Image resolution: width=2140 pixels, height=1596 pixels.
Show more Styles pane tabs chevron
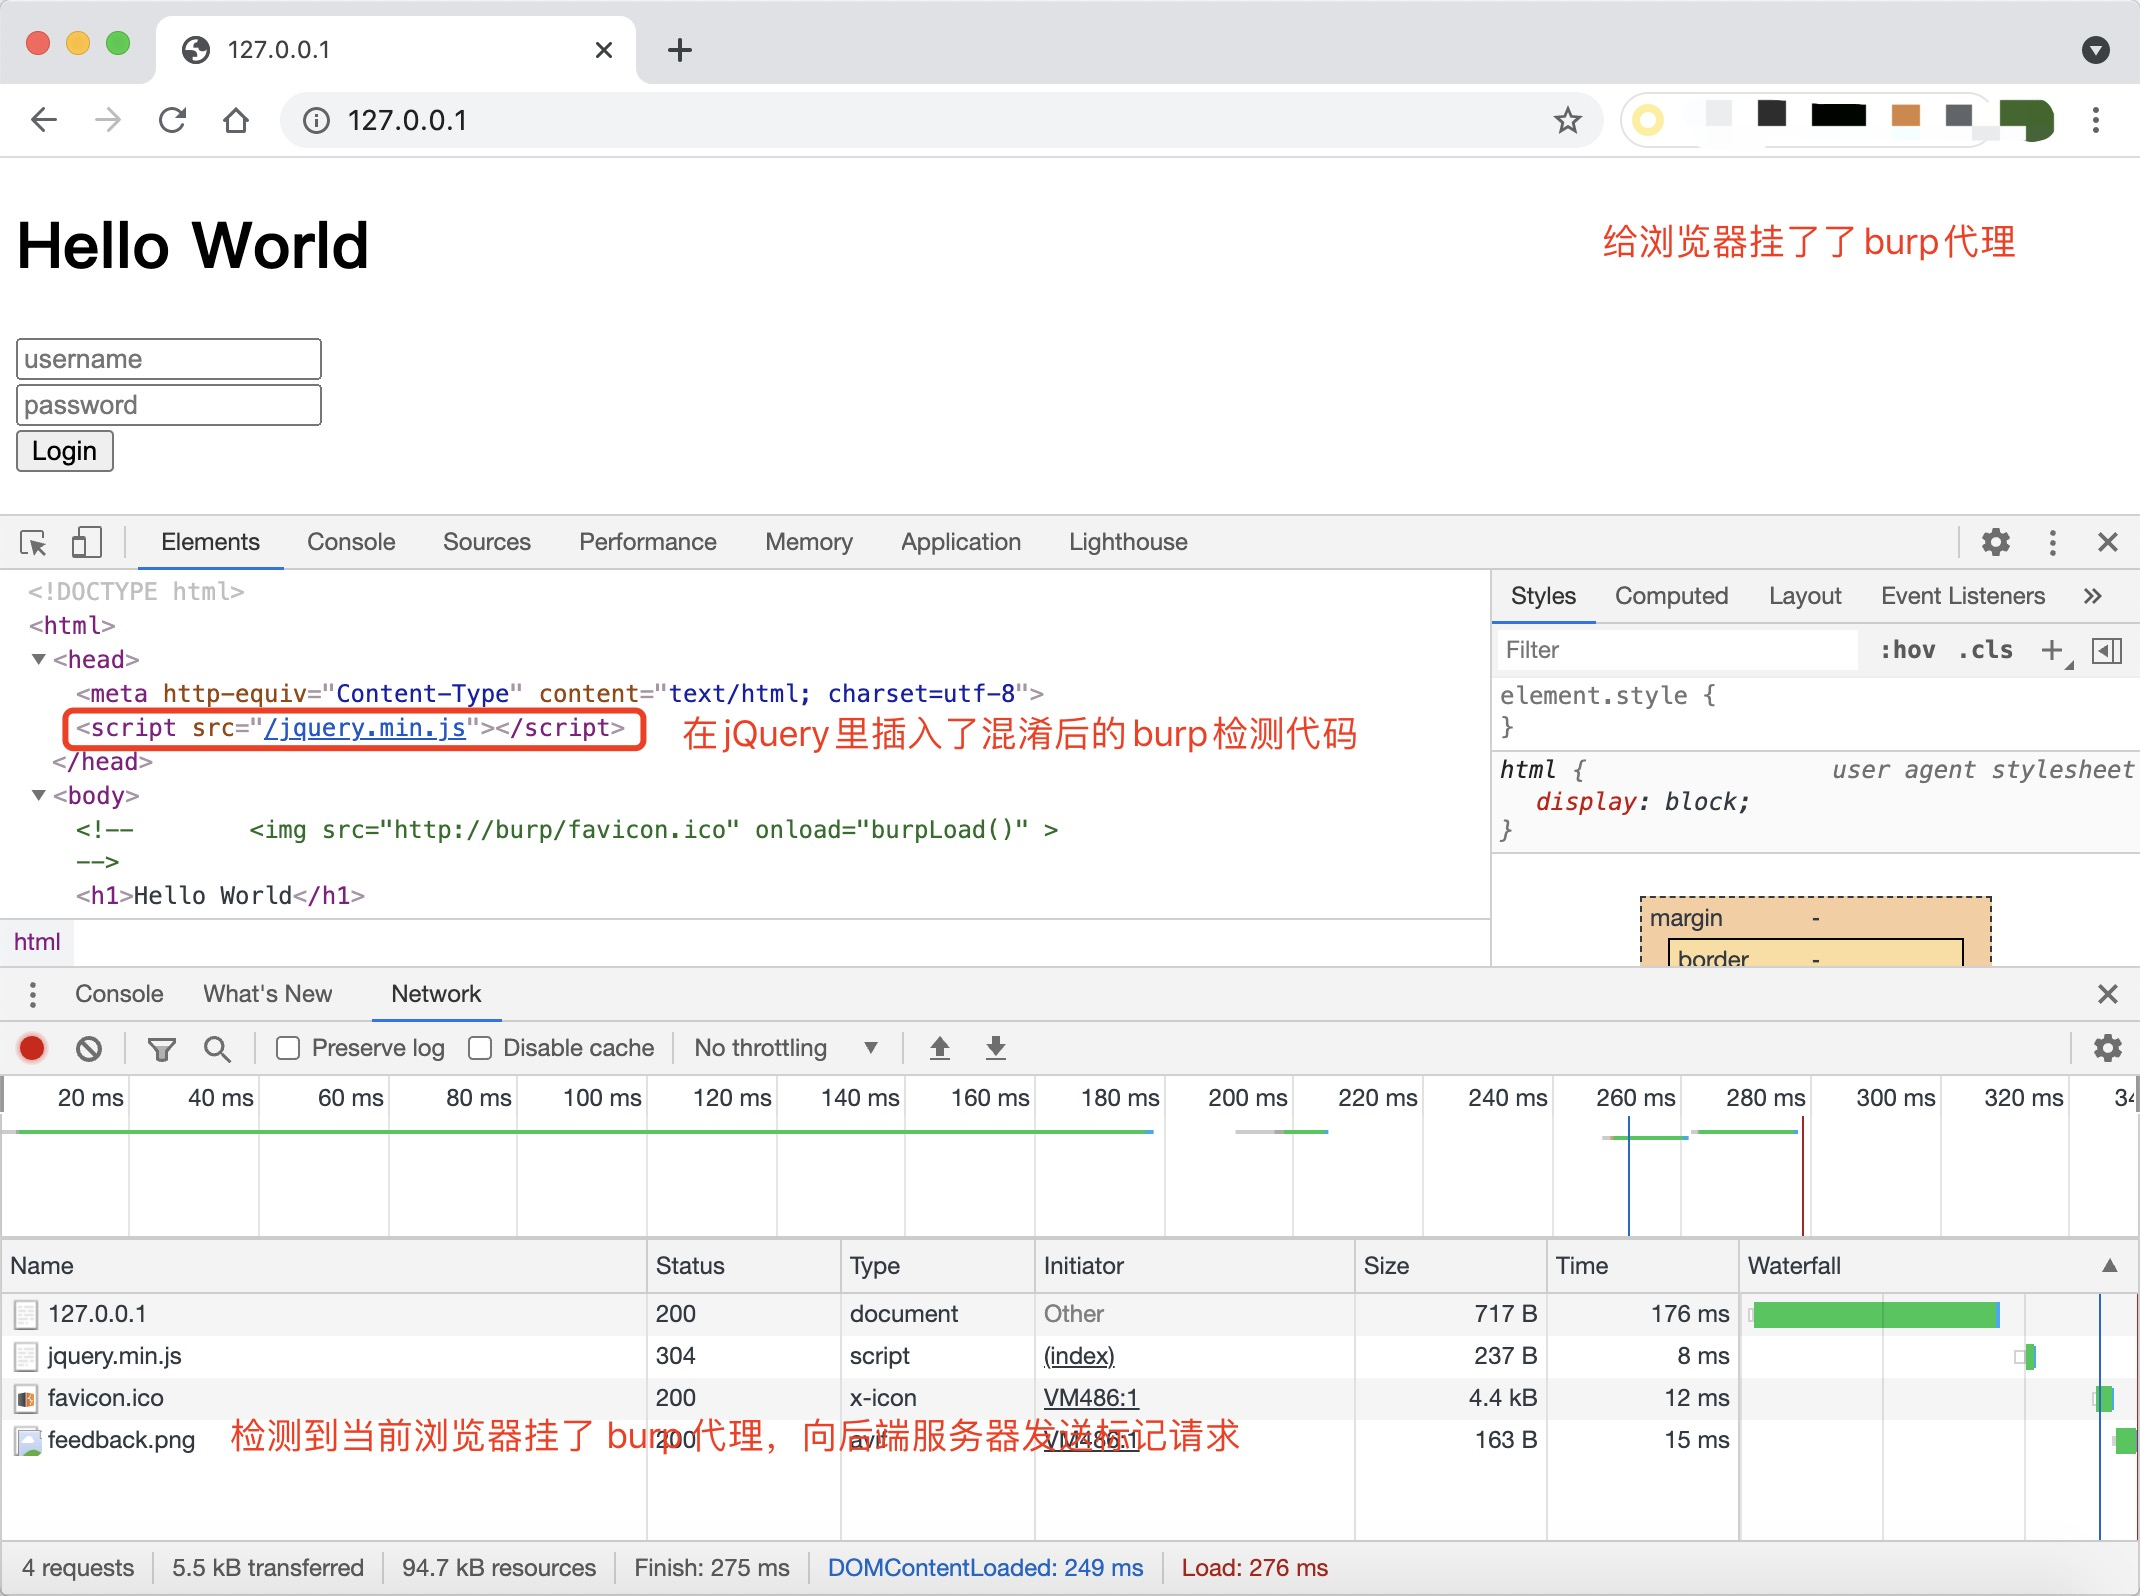[x=2092, y=596]
